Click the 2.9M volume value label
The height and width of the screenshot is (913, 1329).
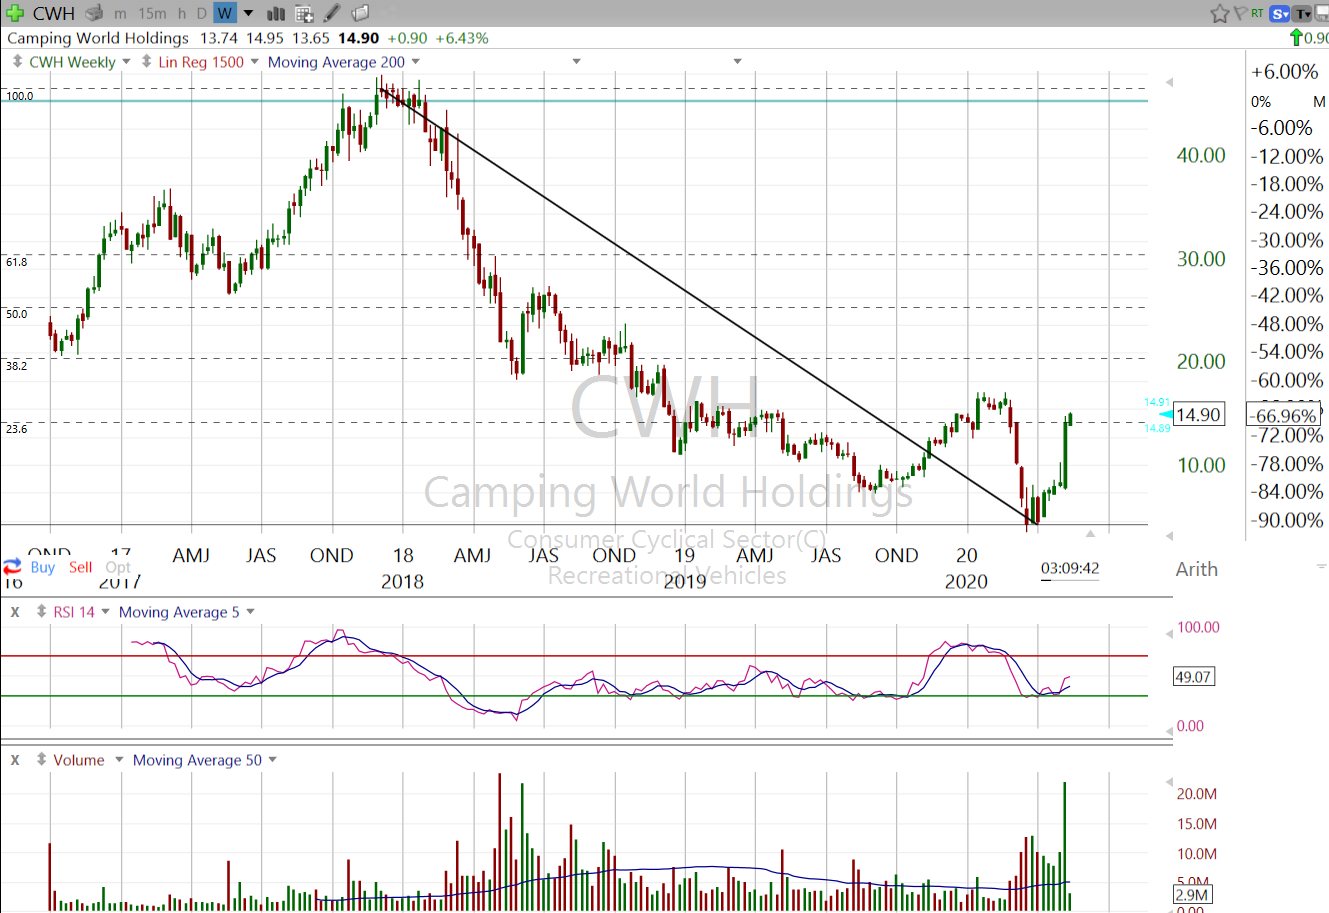tap(1192, 895)
